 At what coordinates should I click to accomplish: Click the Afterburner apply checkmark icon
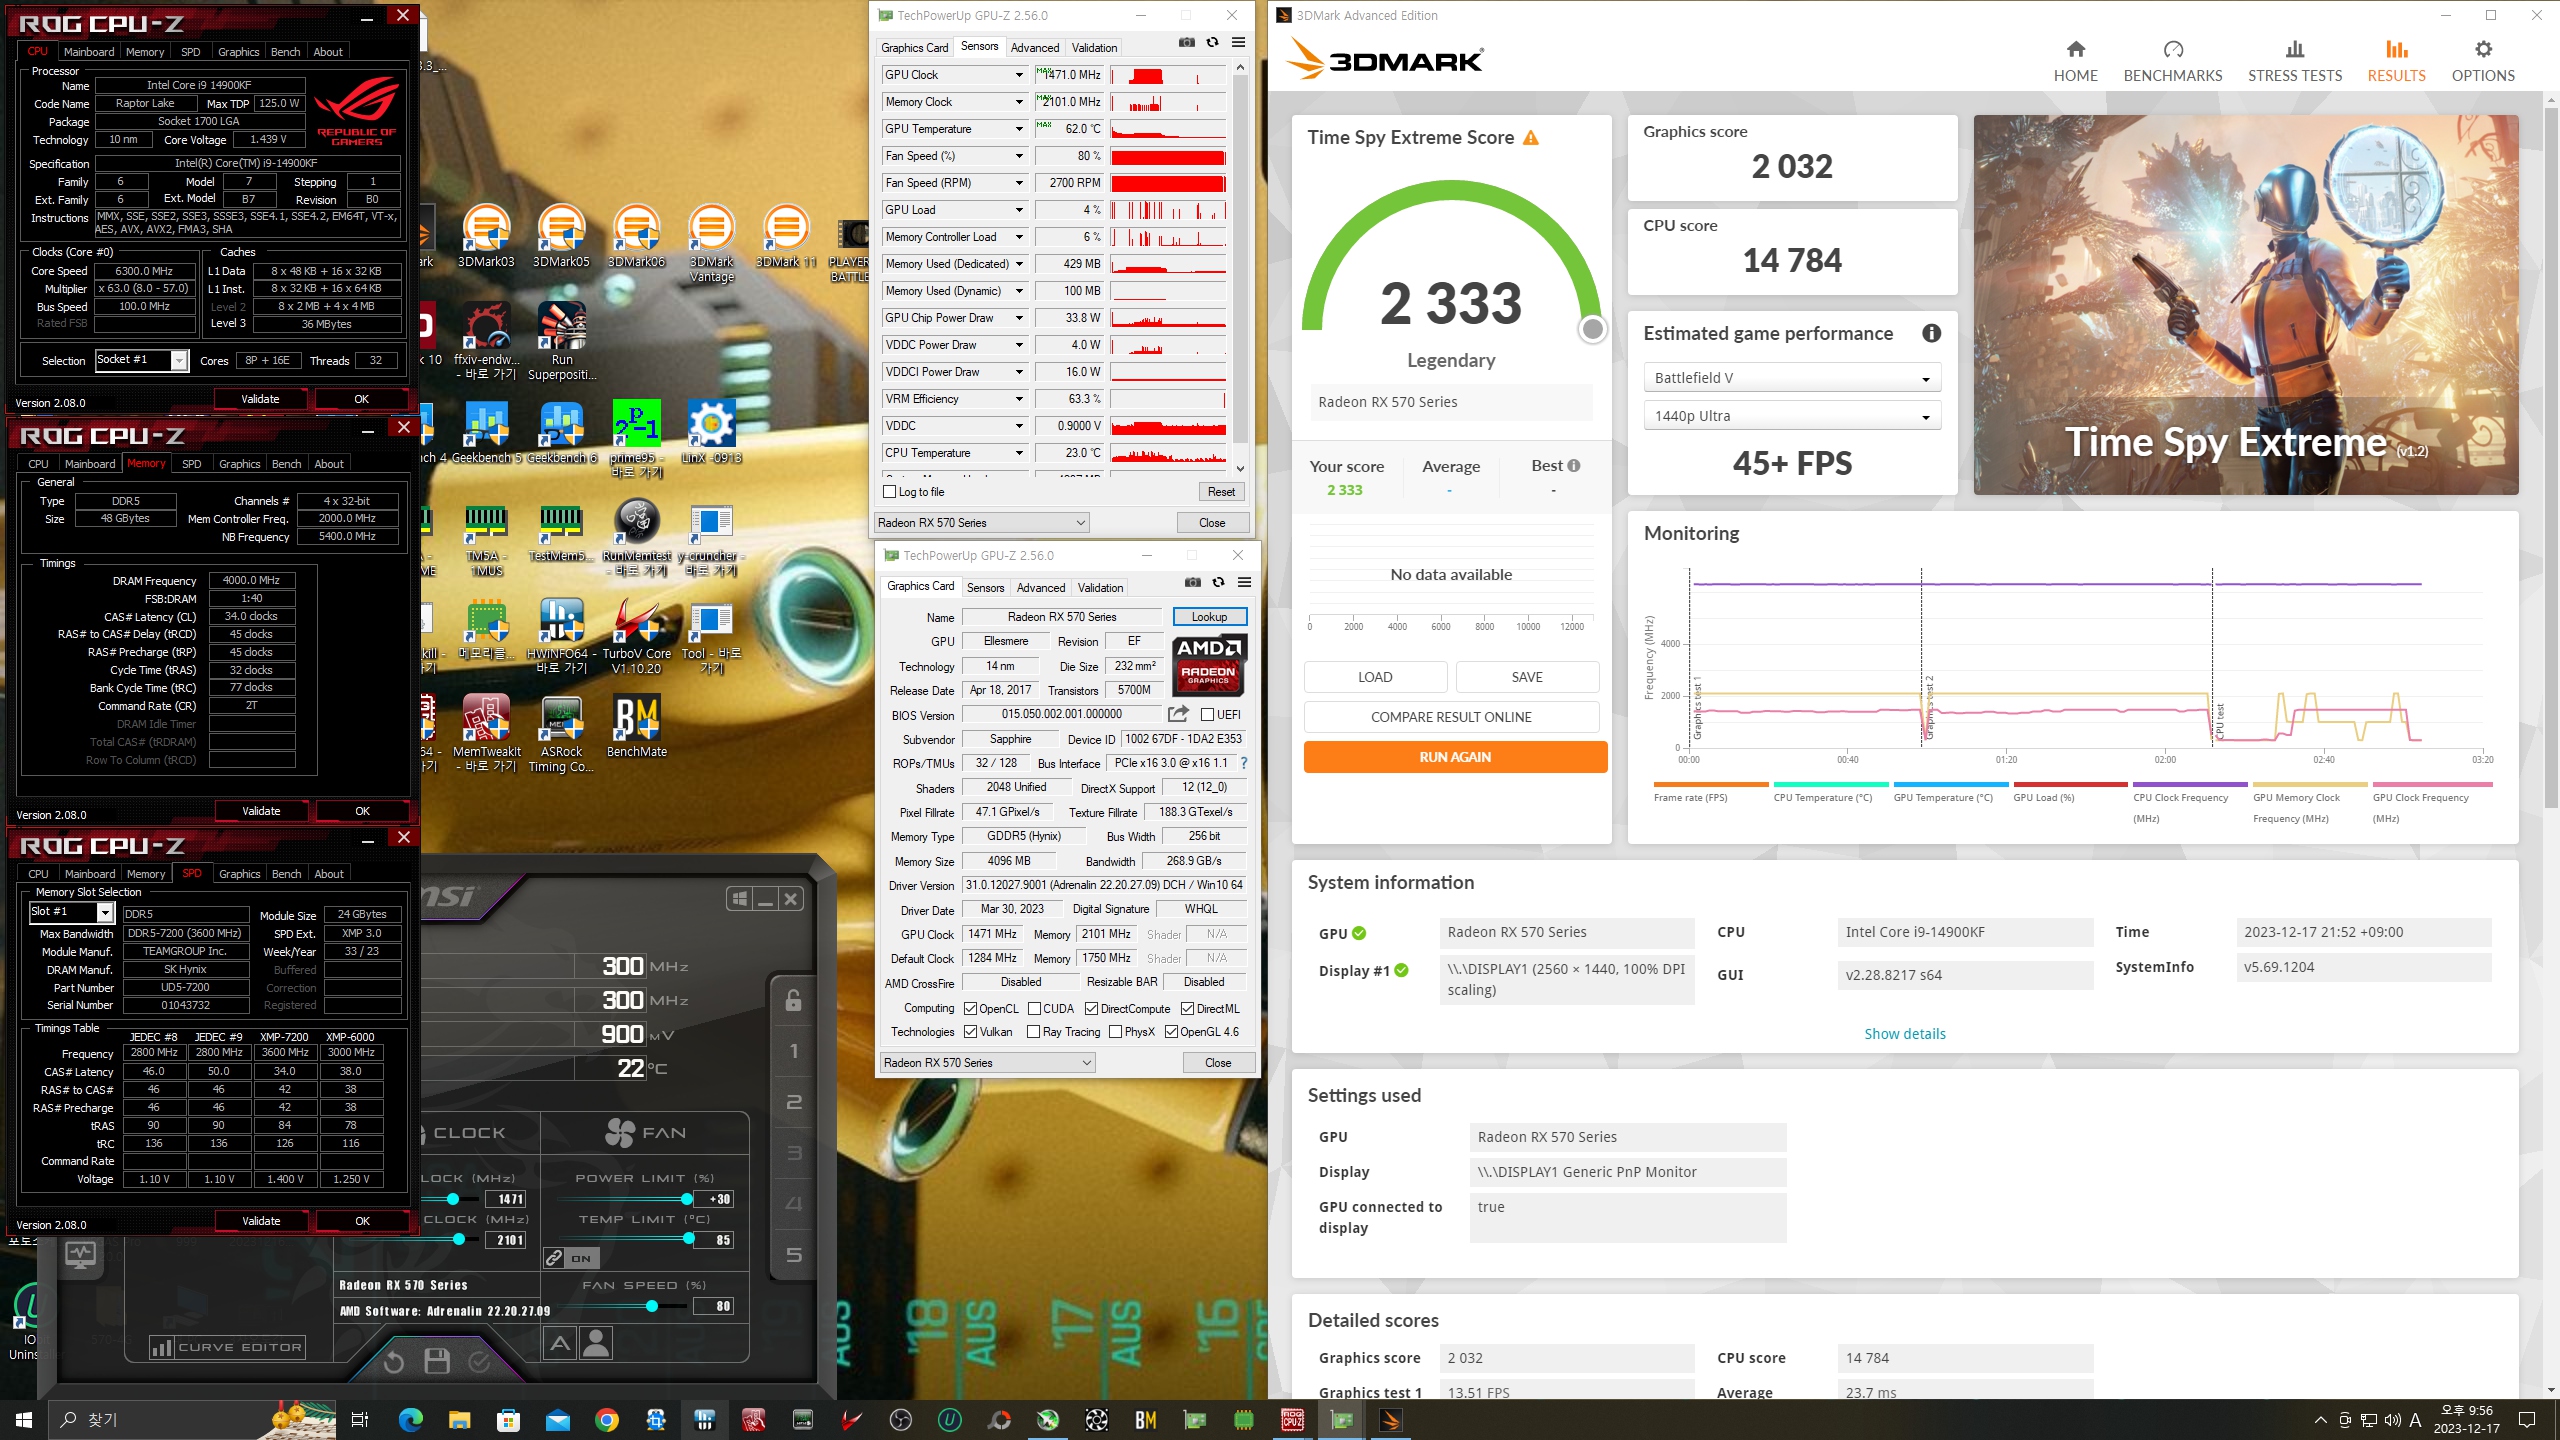[479, 1362]
